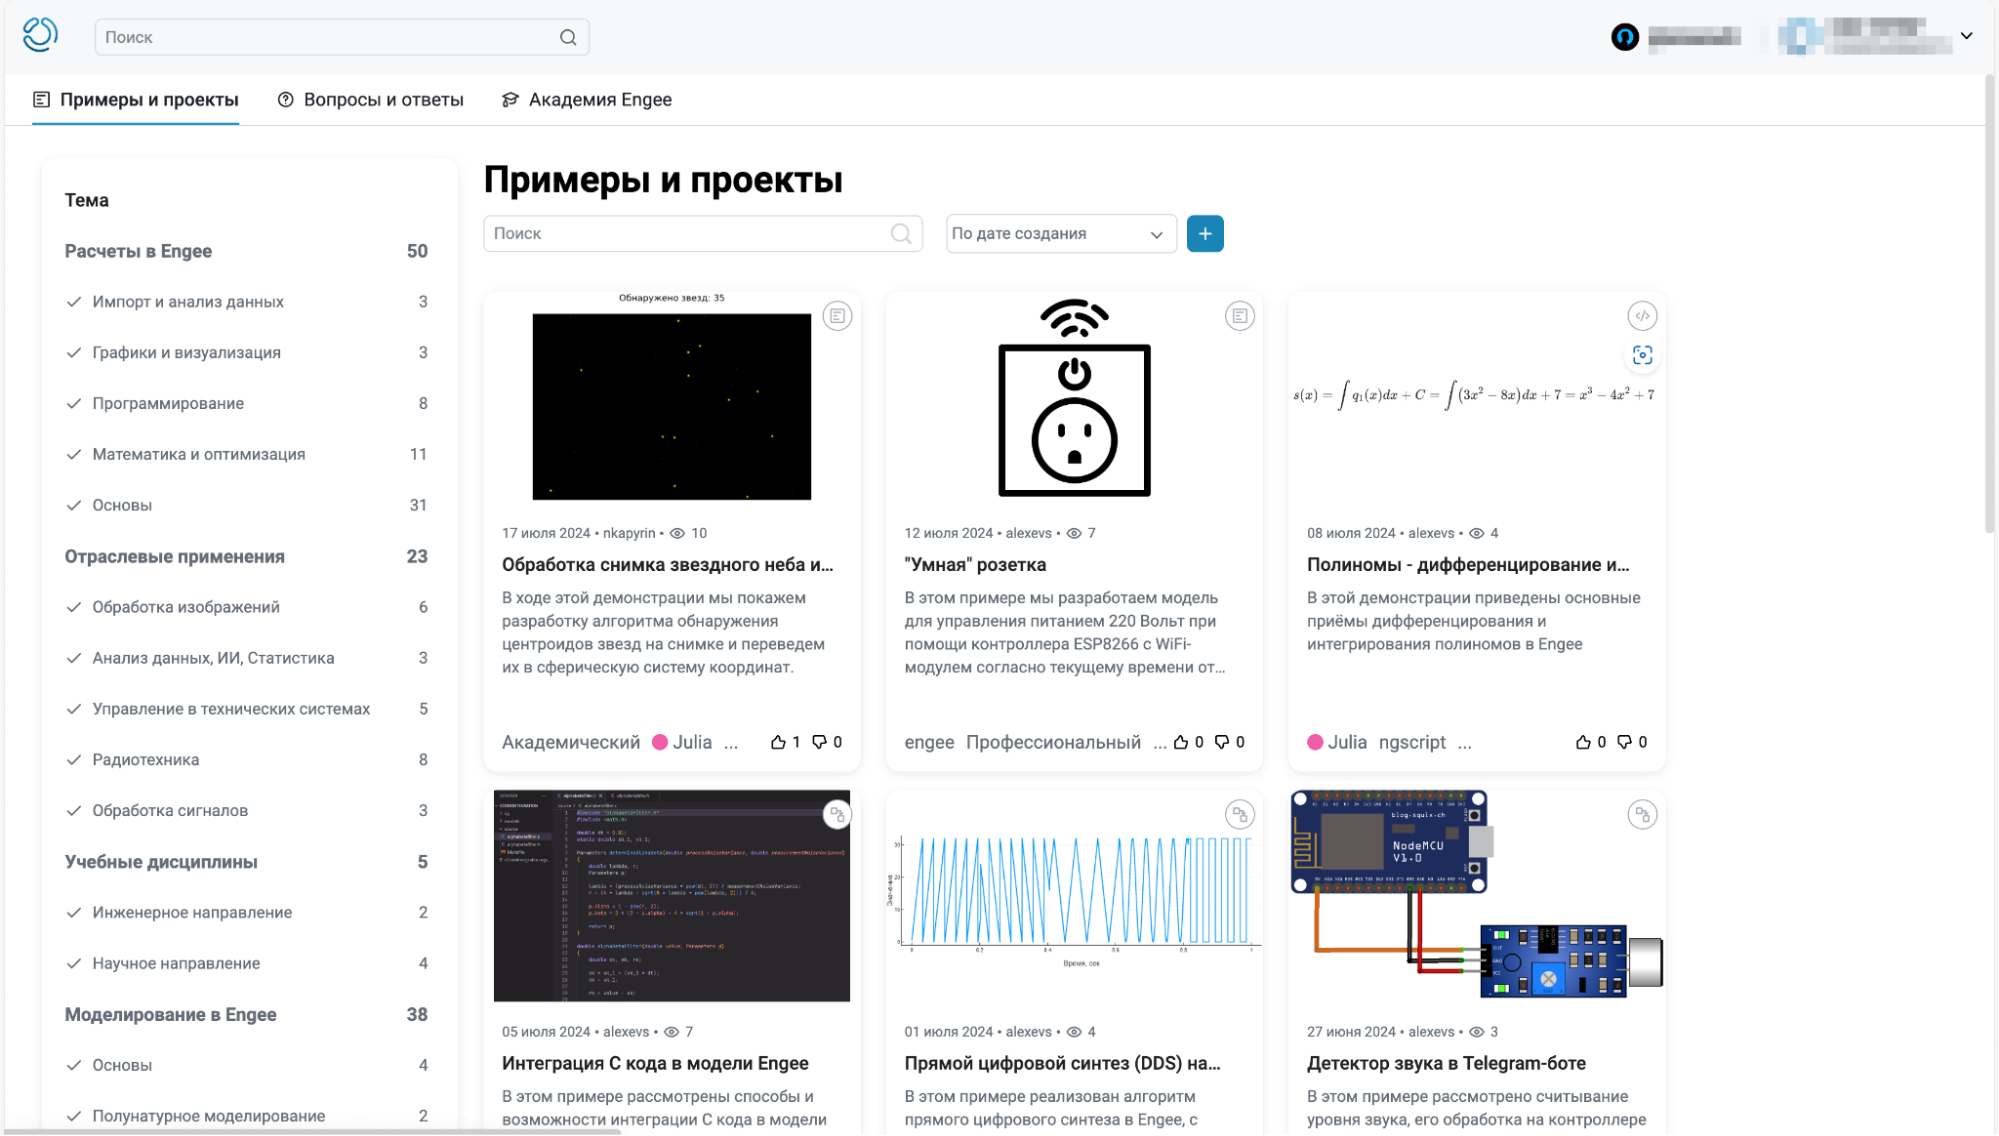The height and width of the screenshot is (1136, 1999).
Task: Toggle Инженерное направление filter
Action: click(246, 913)
